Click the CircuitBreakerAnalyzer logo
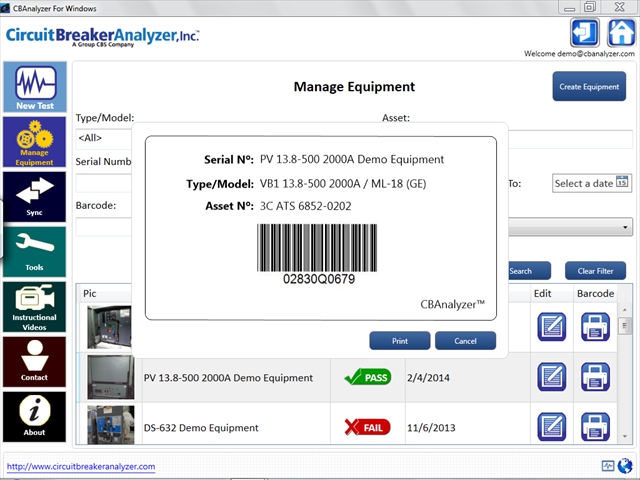The image size is (640, 480). [x=102, y=37]
